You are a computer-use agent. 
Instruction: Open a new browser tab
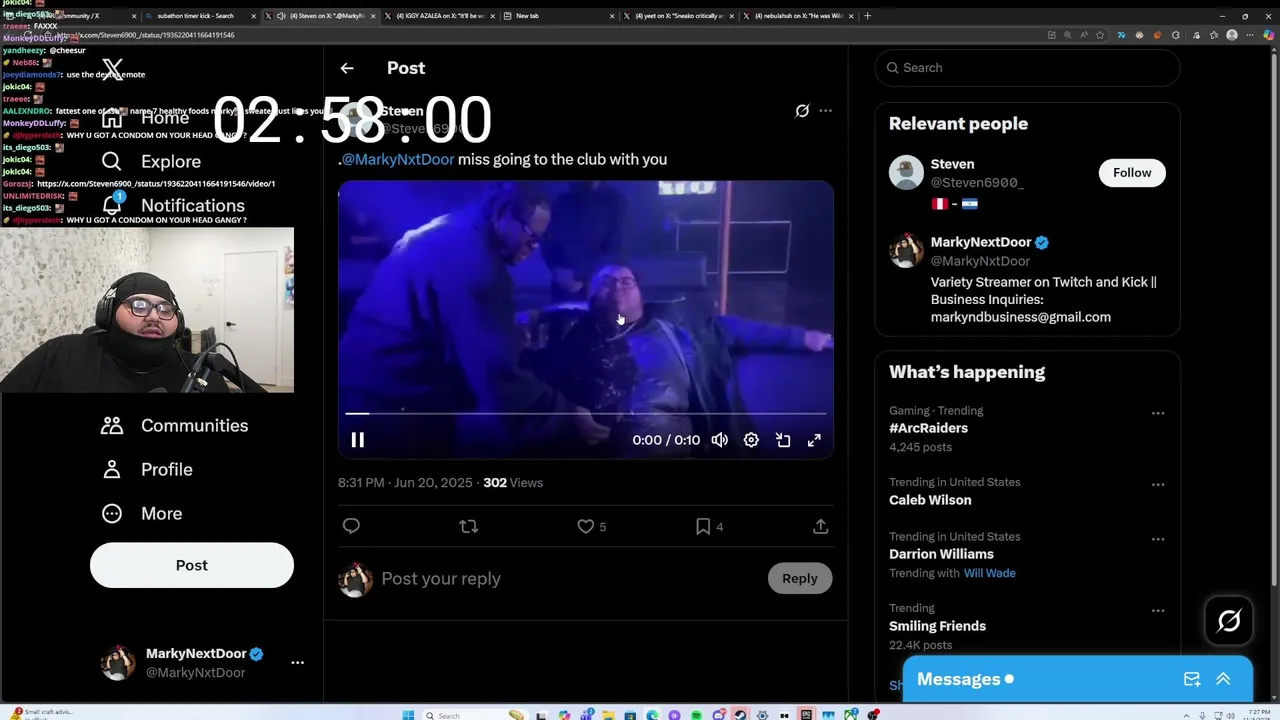pyautogui.click(x=867, y=16)
